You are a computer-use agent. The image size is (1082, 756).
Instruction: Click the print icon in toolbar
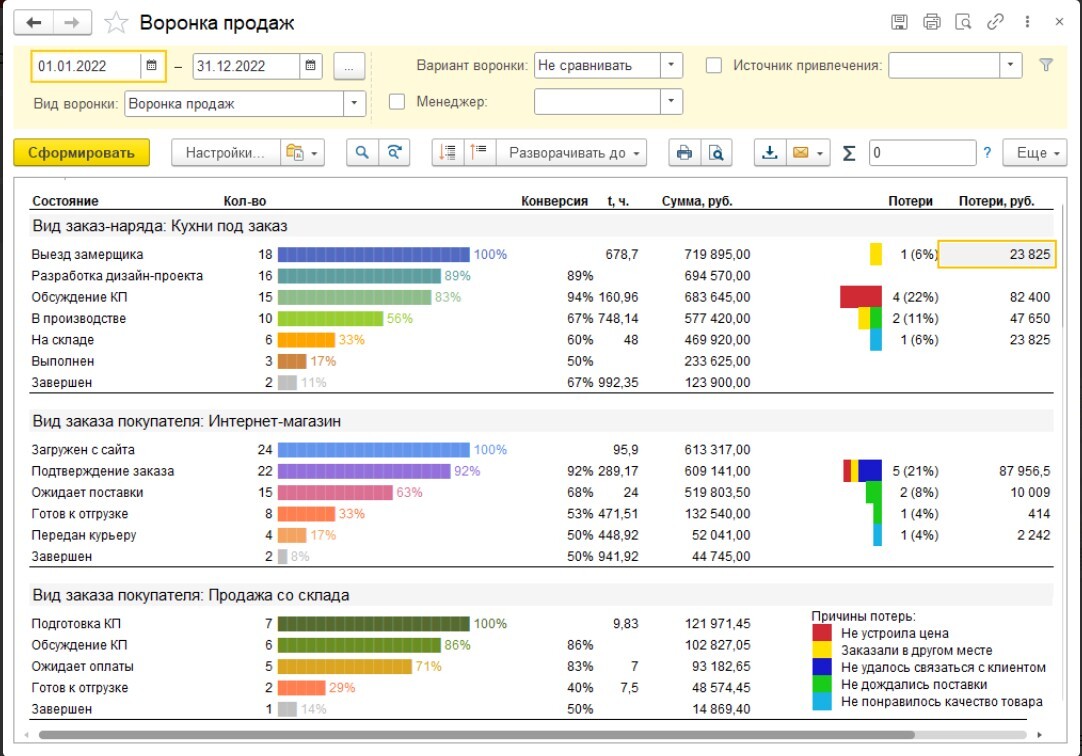684,153
